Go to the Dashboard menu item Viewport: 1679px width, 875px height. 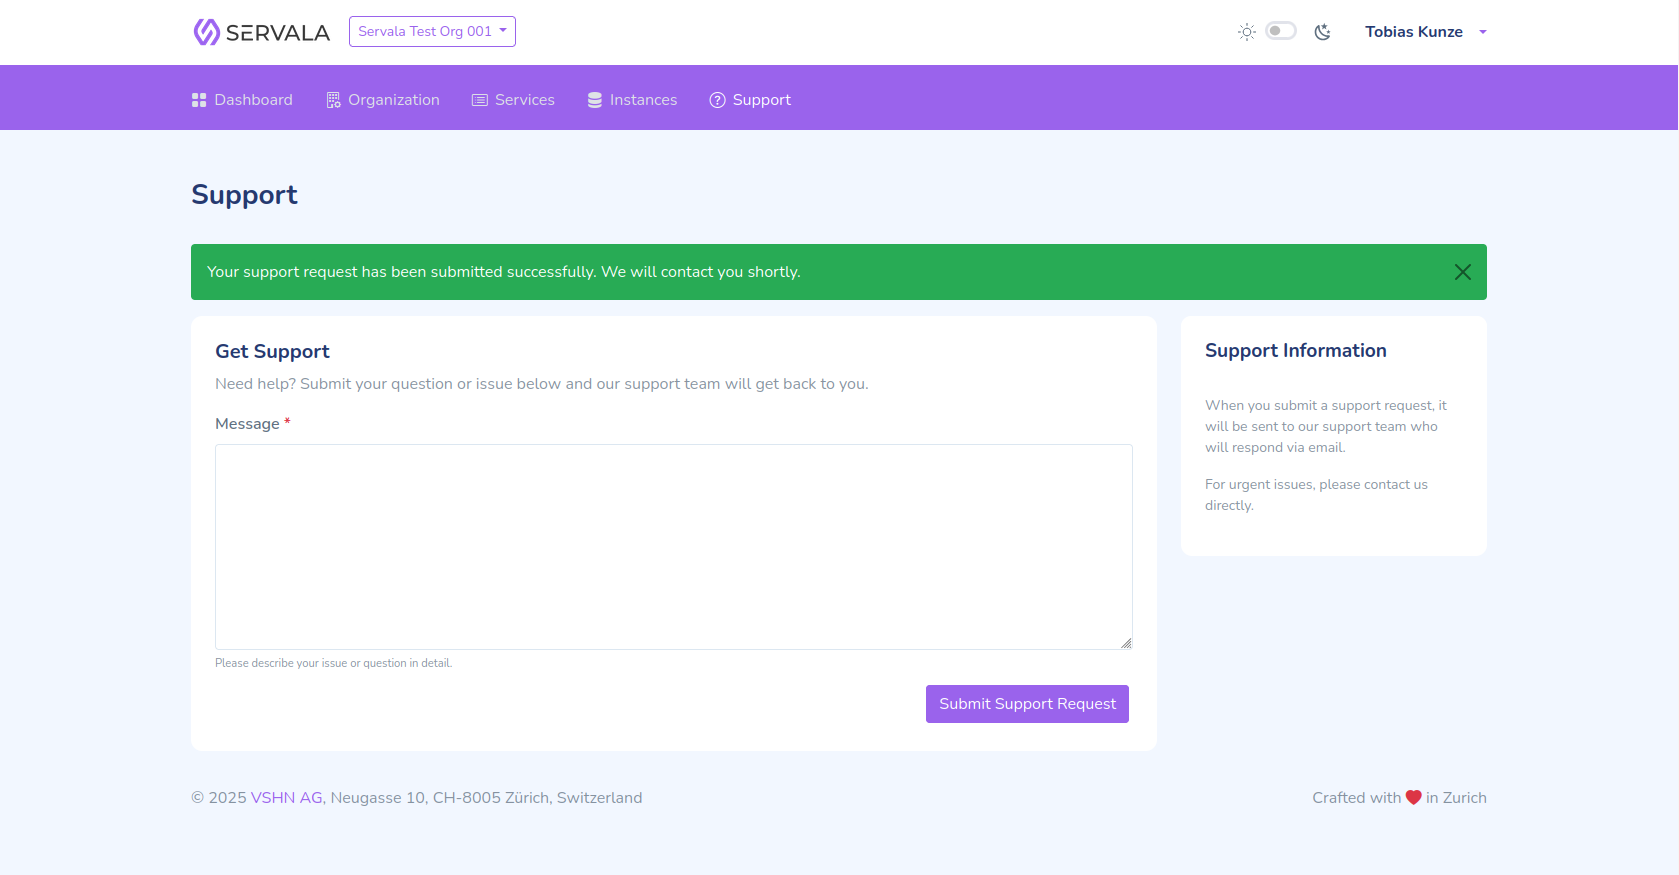(253, 100)
